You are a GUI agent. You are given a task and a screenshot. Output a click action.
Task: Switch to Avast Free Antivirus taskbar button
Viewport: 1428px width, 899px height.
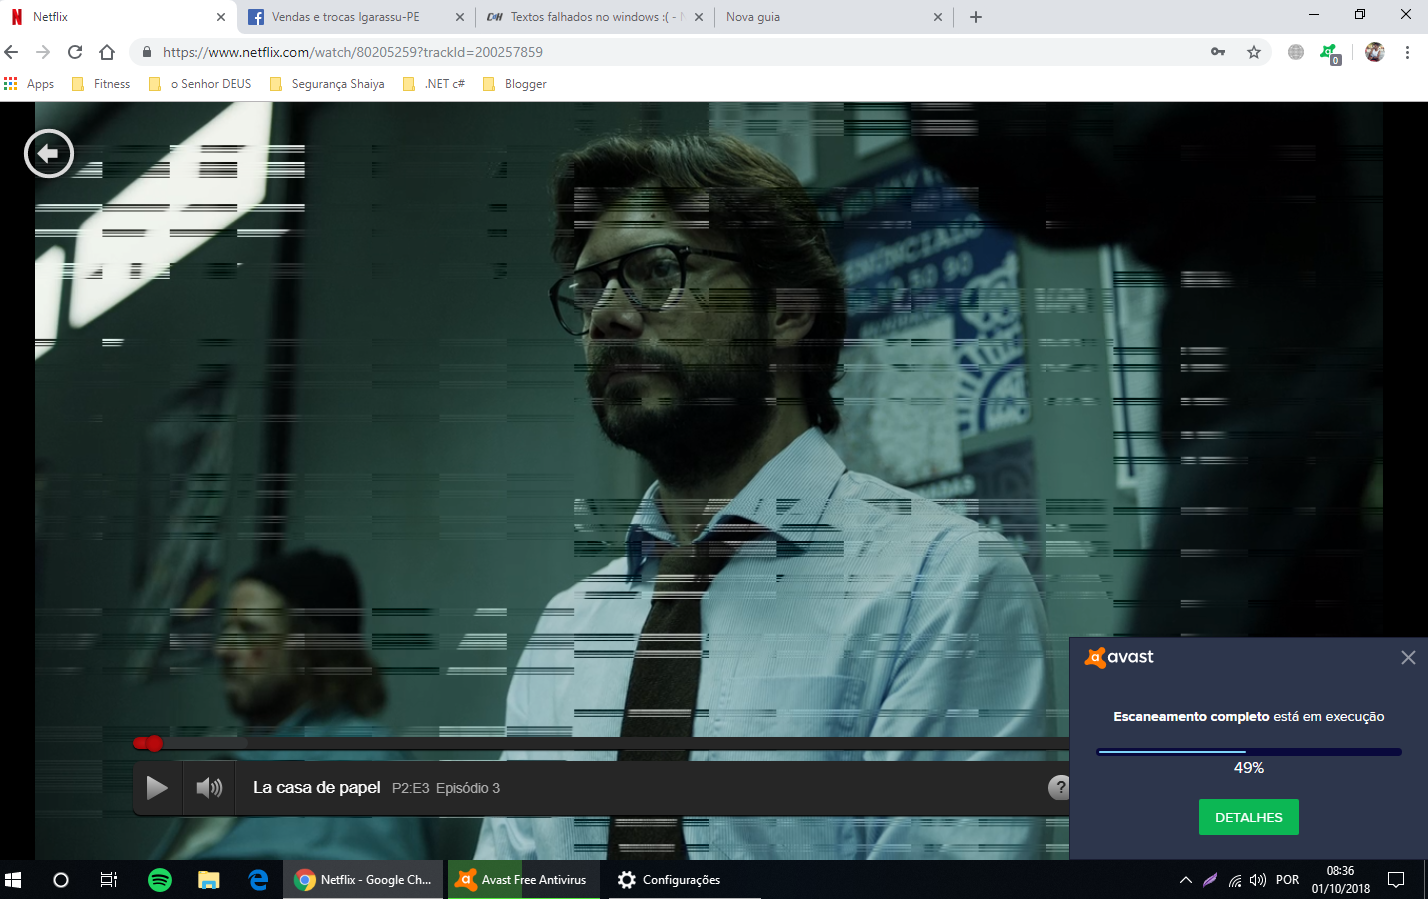(523, 880)
